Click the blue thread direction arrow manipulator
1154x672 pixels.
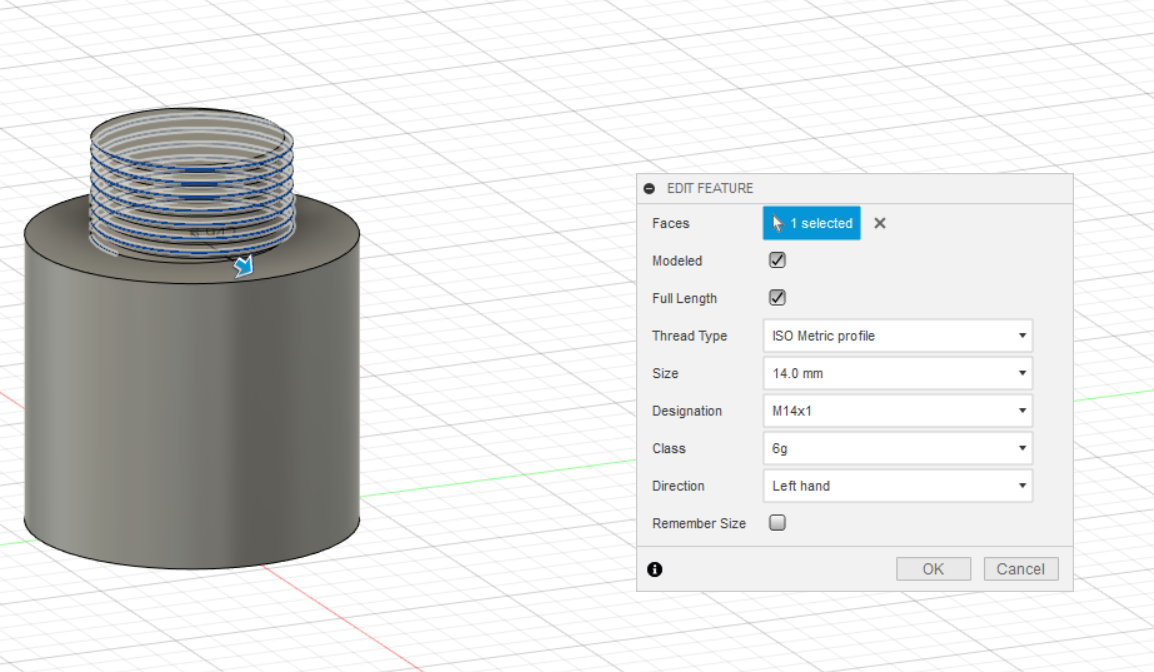[x=243, y=266]
